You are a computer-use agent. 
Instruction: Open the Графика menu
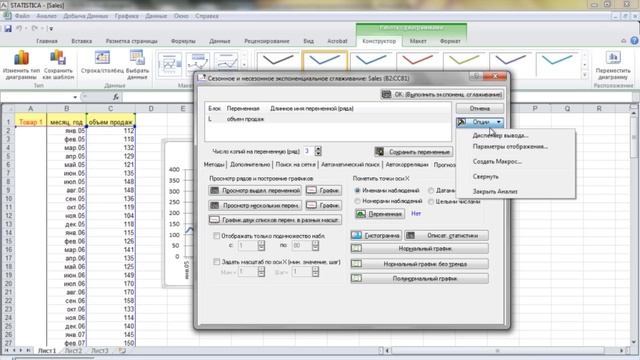[x=127, y=16]
